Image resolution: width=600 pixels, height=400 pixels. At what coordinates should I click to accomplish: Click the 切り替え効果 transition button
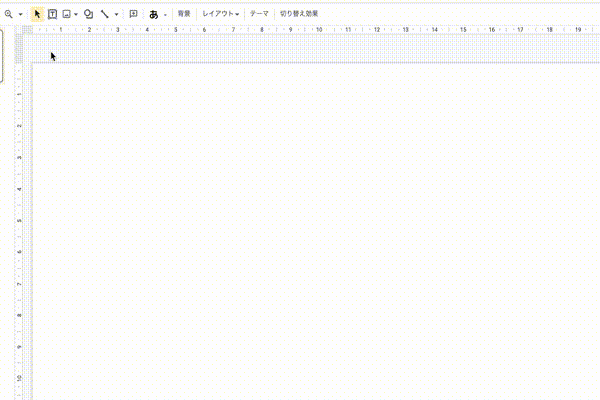point(299,14)
